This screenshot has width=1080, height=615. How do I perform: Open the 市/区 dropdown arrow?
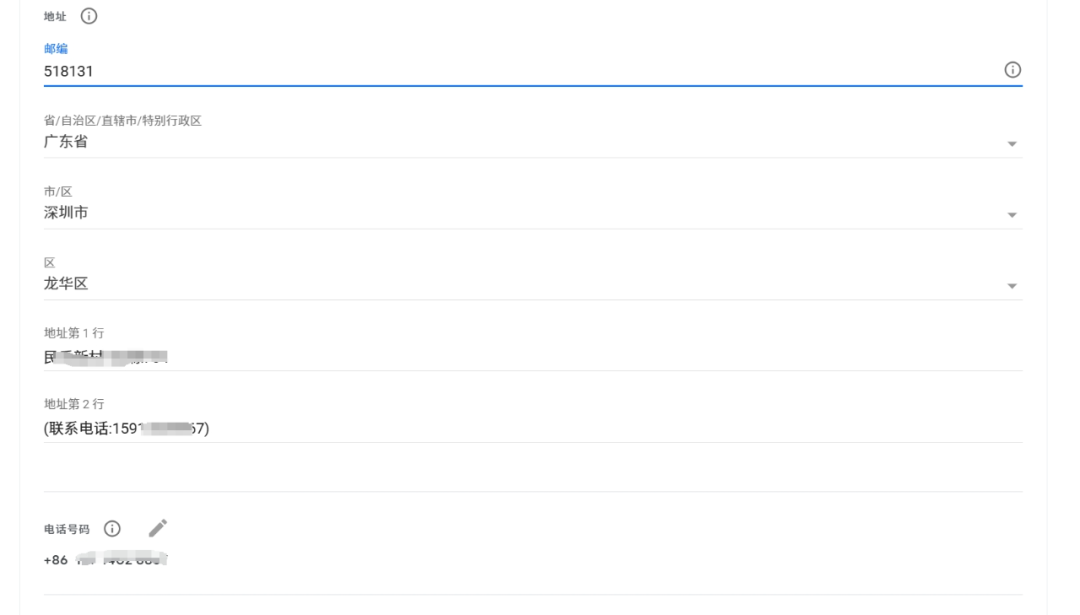click(1012, 215)
